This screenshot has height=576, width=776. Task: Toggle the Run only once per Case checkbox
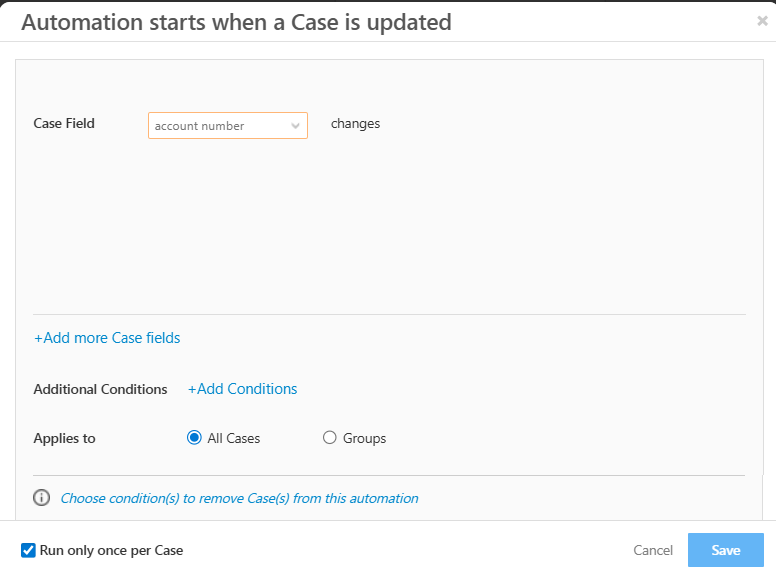[28, 550]
